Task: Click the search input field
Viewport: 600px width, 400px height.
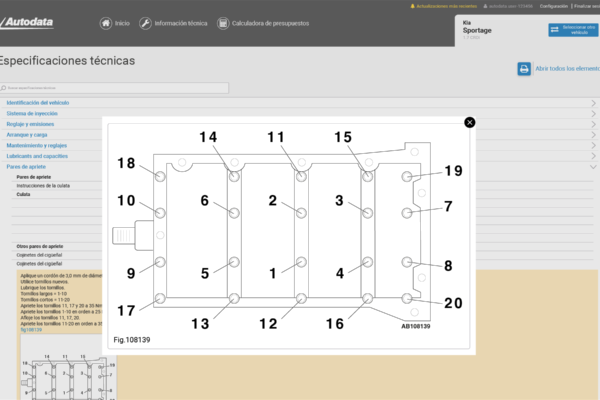Action: click(x=118, y=87)
